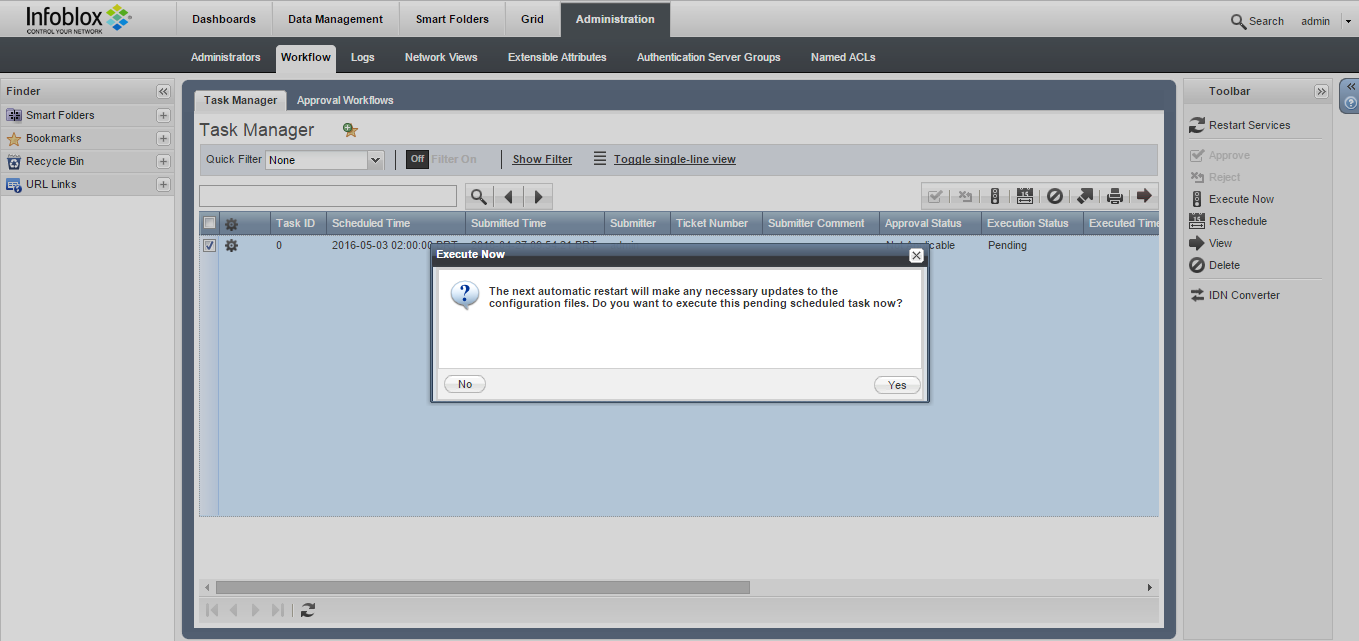The width and height of the screenshot is (1359, 641).
Task: Open the Approval Workflows tab
Action: 345,100
